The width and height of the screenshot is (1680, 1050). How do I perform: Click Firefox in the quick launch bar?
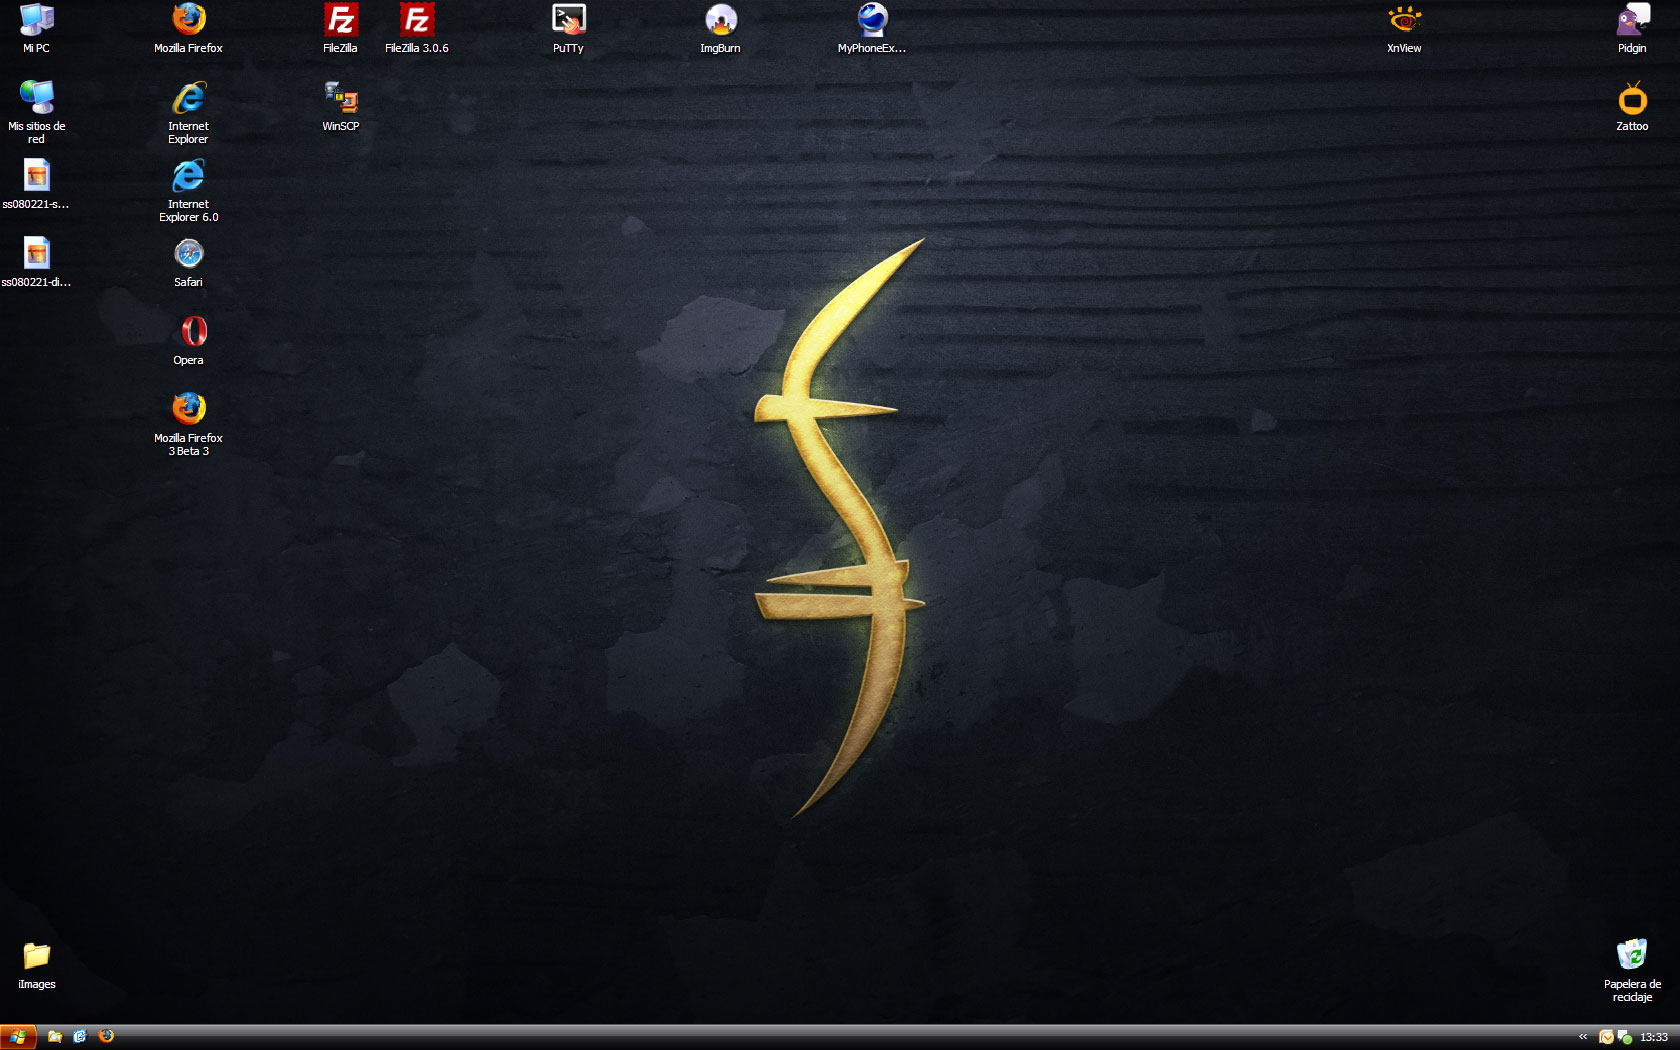(106, 1037)
